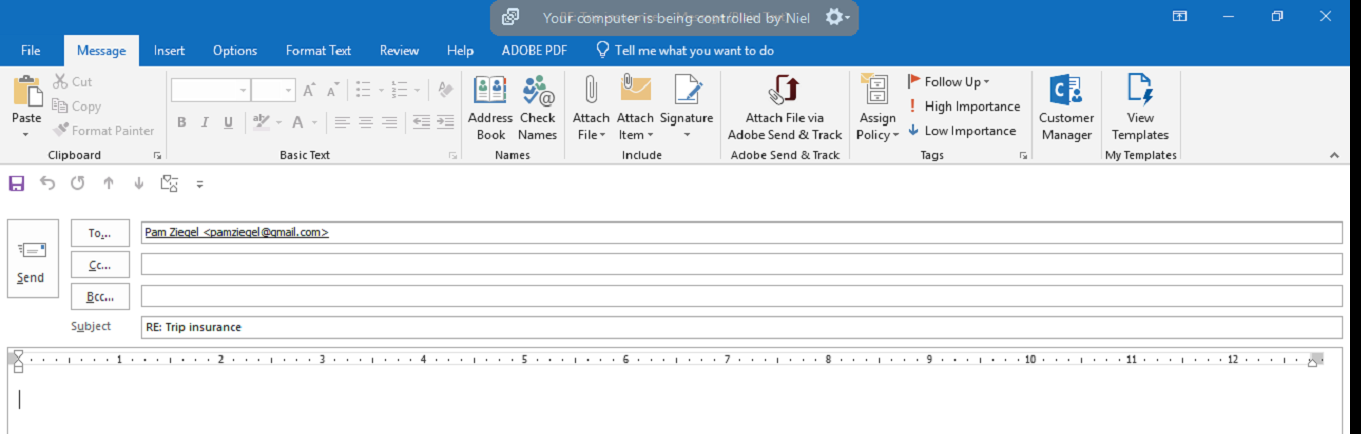The height and width of the screenshot is (434, 1361).
Task: Click the envelope icon in quick access toolbar
Action: tap(170, 183)
